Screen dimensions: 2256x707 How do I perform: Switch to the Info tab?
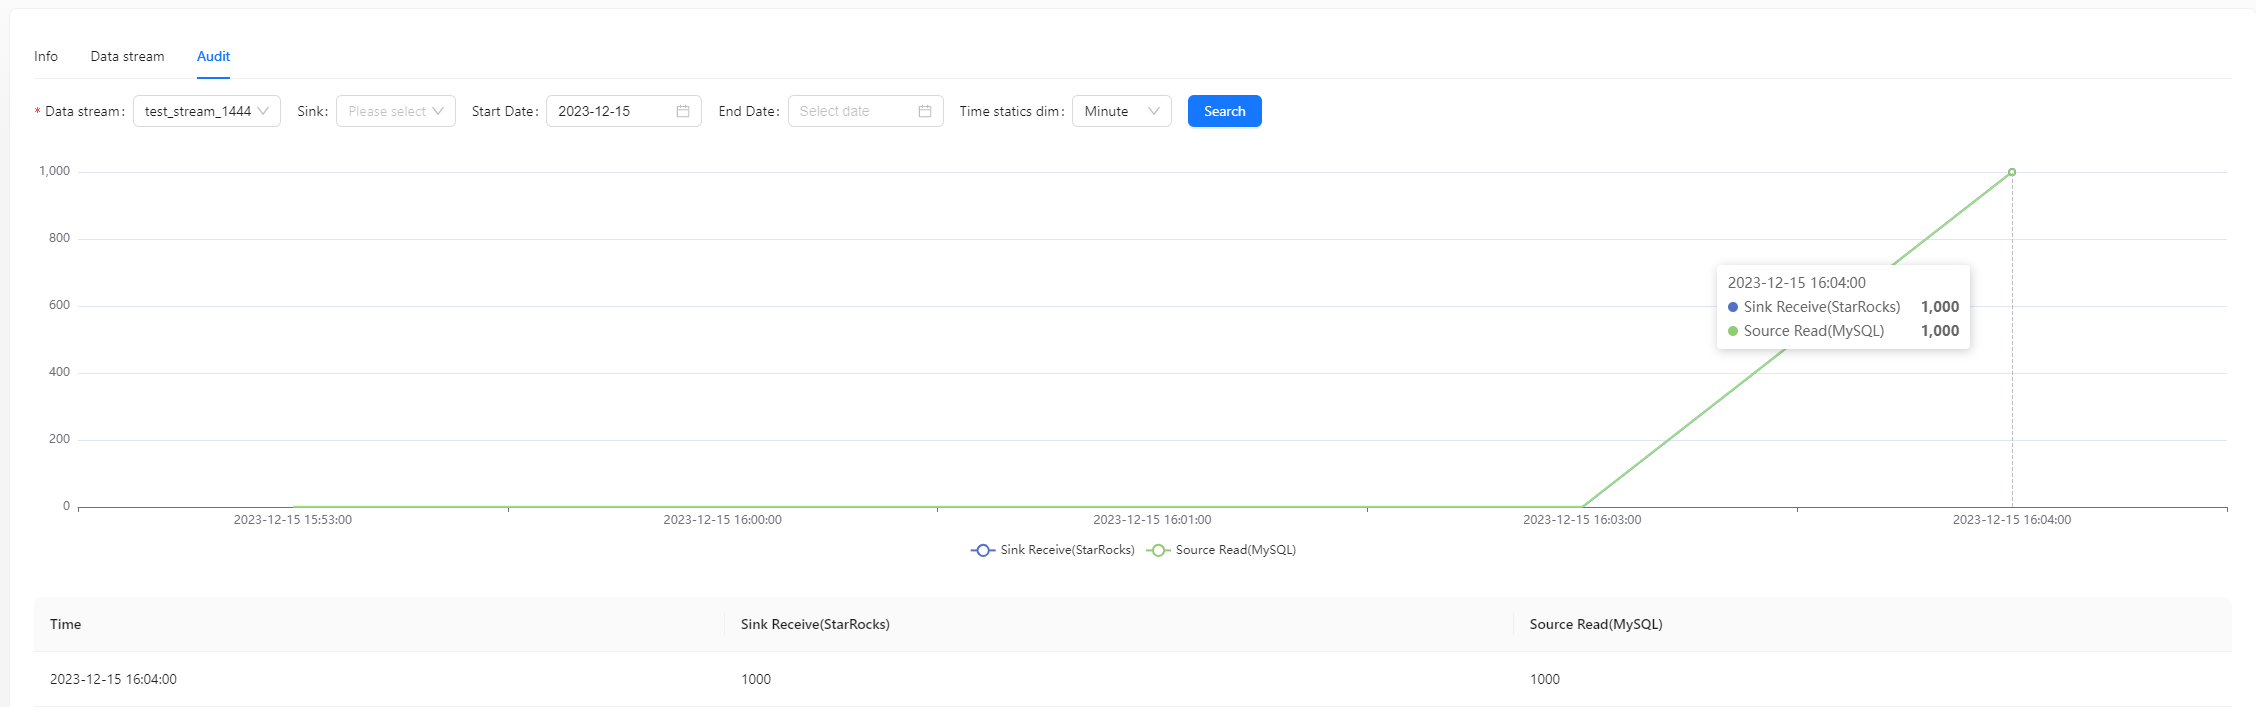46,56
